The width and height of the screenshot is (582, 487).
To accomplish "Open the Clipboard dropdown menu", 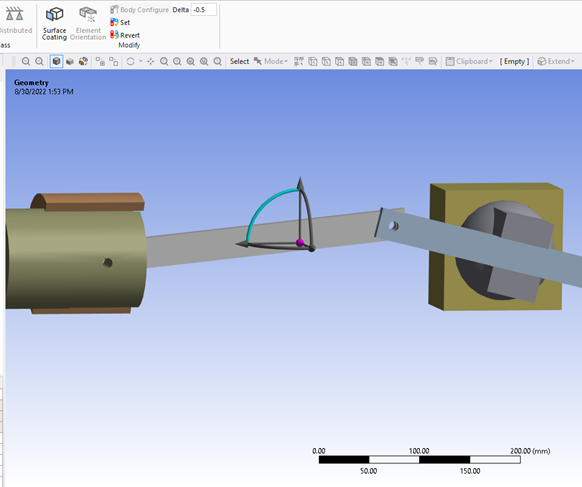I will [469, 61].
